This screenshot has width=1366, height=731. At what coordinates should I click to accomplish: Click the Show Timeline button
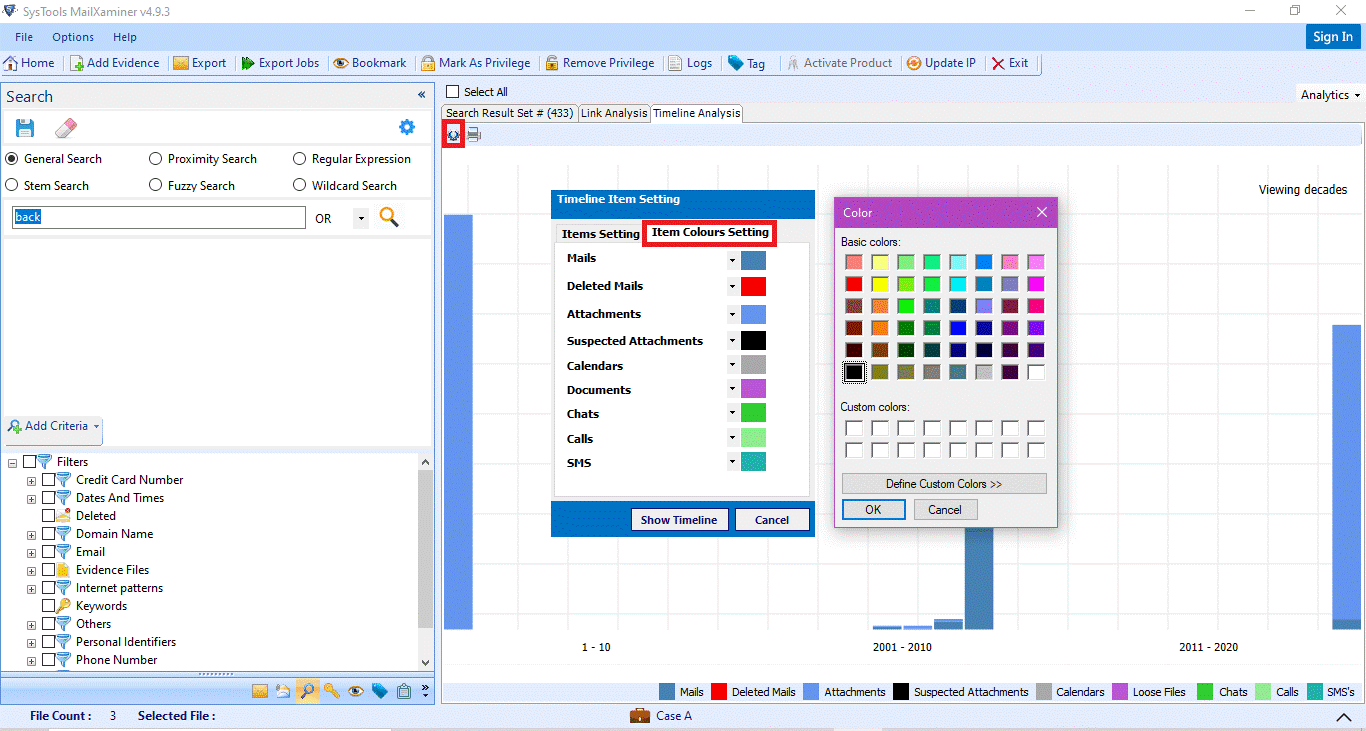coord(679,520)
